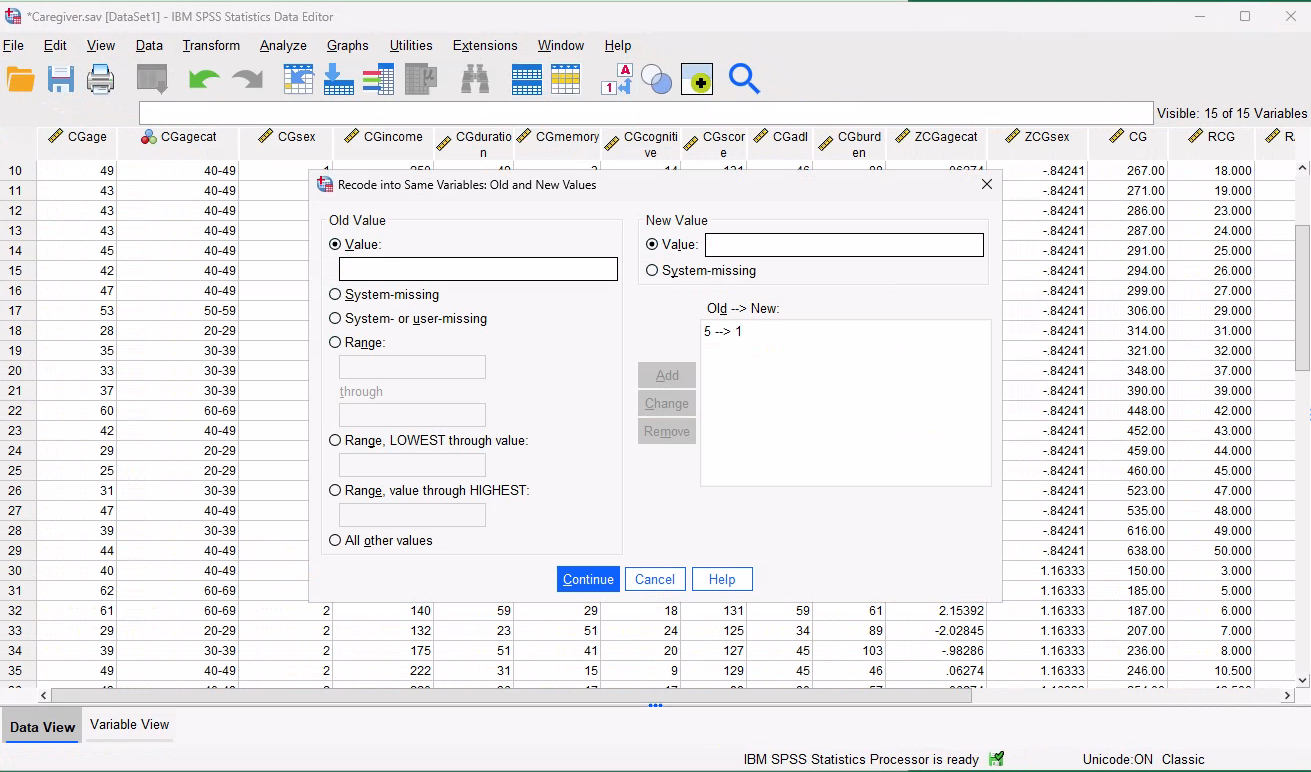Select the Old Value System-missing radio button
The width and height of the screenshot is (1311, 772).
coord(335,295)
